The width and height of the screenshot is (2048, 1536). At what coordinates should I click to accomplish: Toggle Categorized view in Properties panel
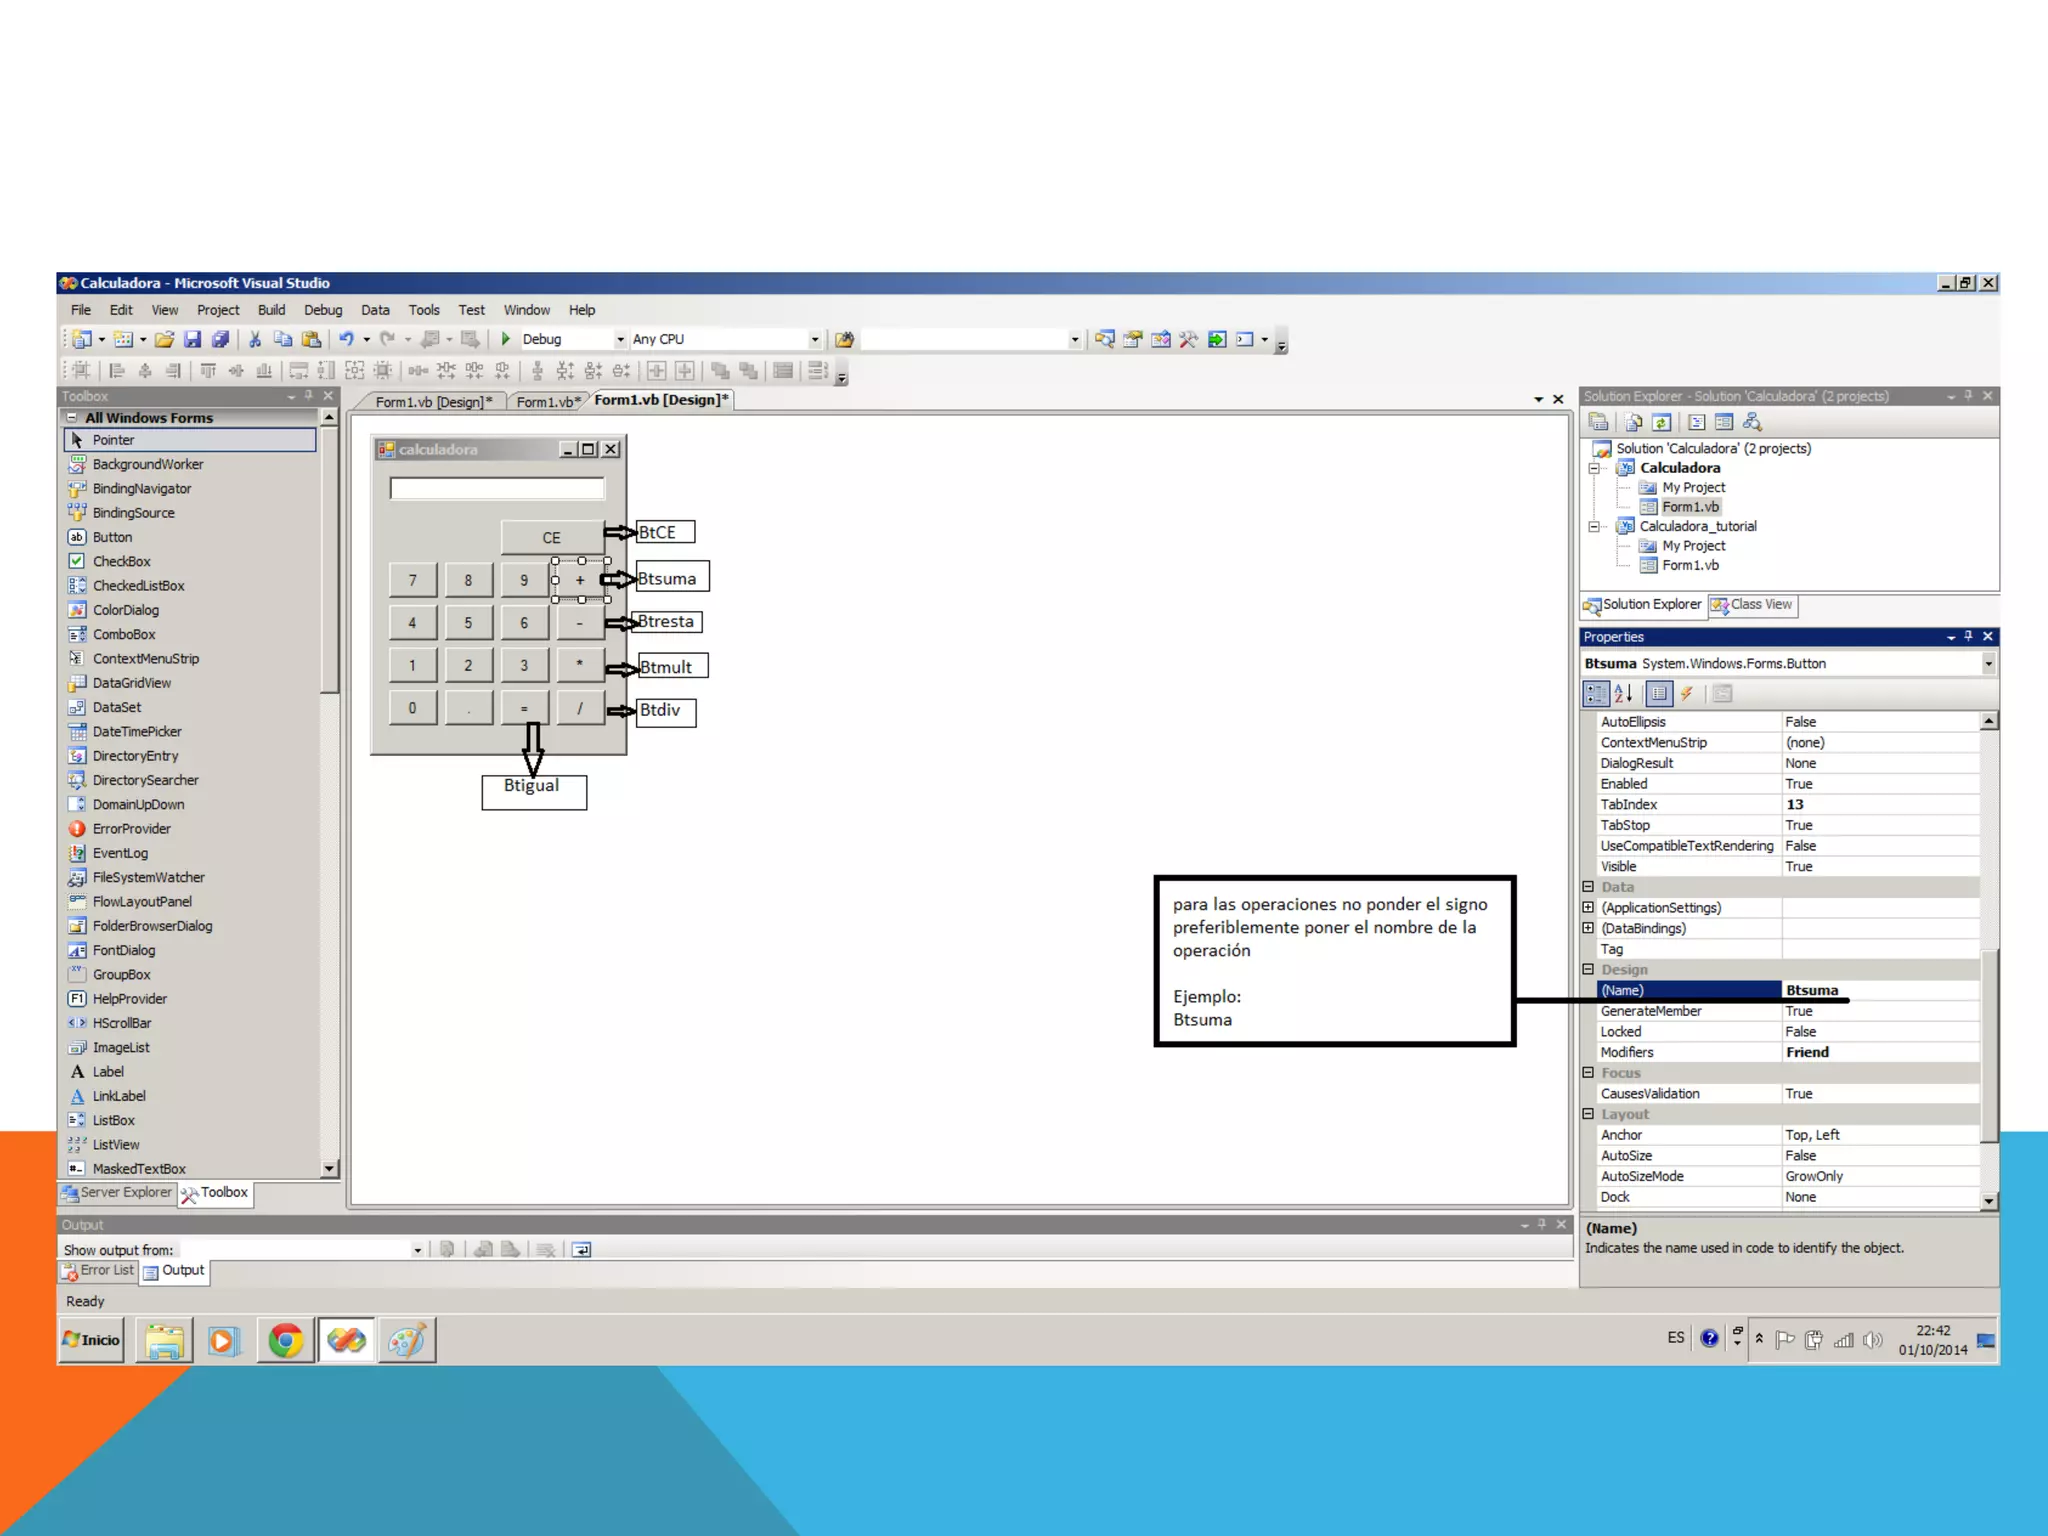pyautogui.click(x=1596, y=693)
